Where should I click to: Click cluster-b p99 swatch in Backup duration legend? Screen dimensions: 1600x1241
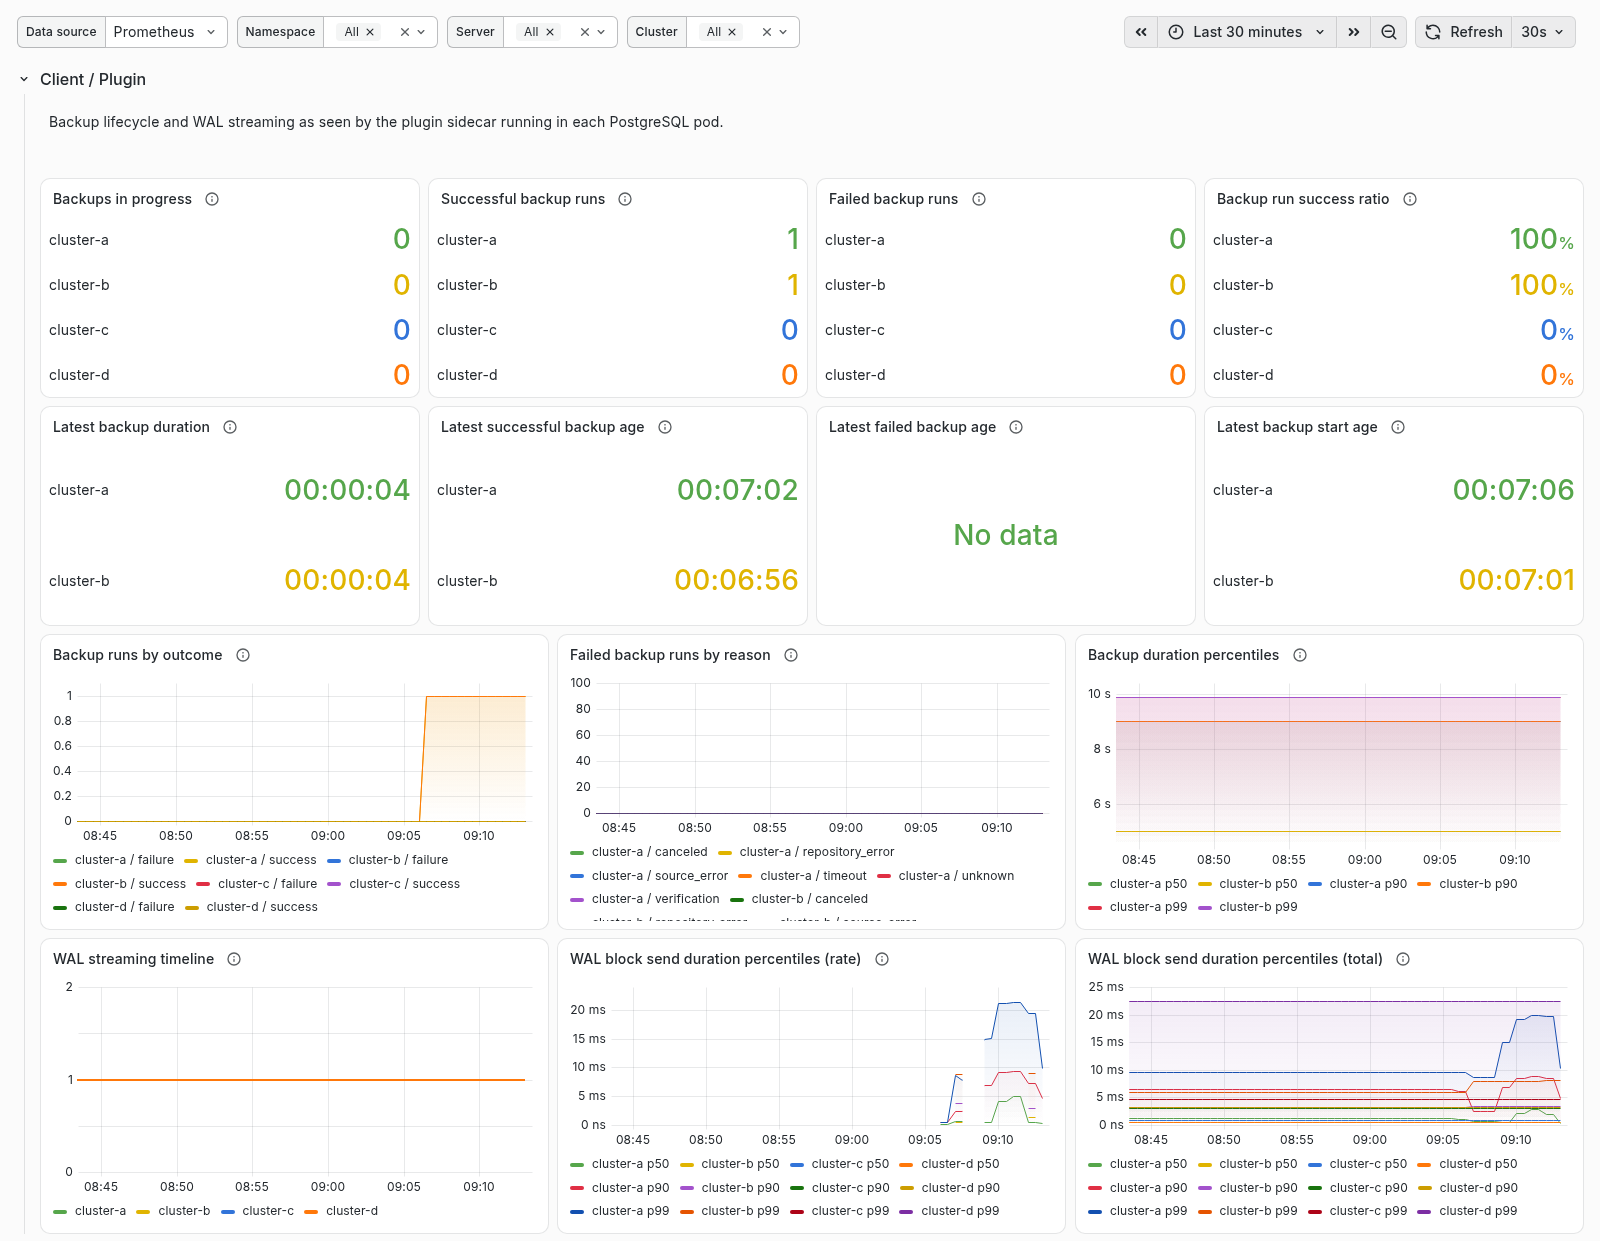[x=1204, y=907]
